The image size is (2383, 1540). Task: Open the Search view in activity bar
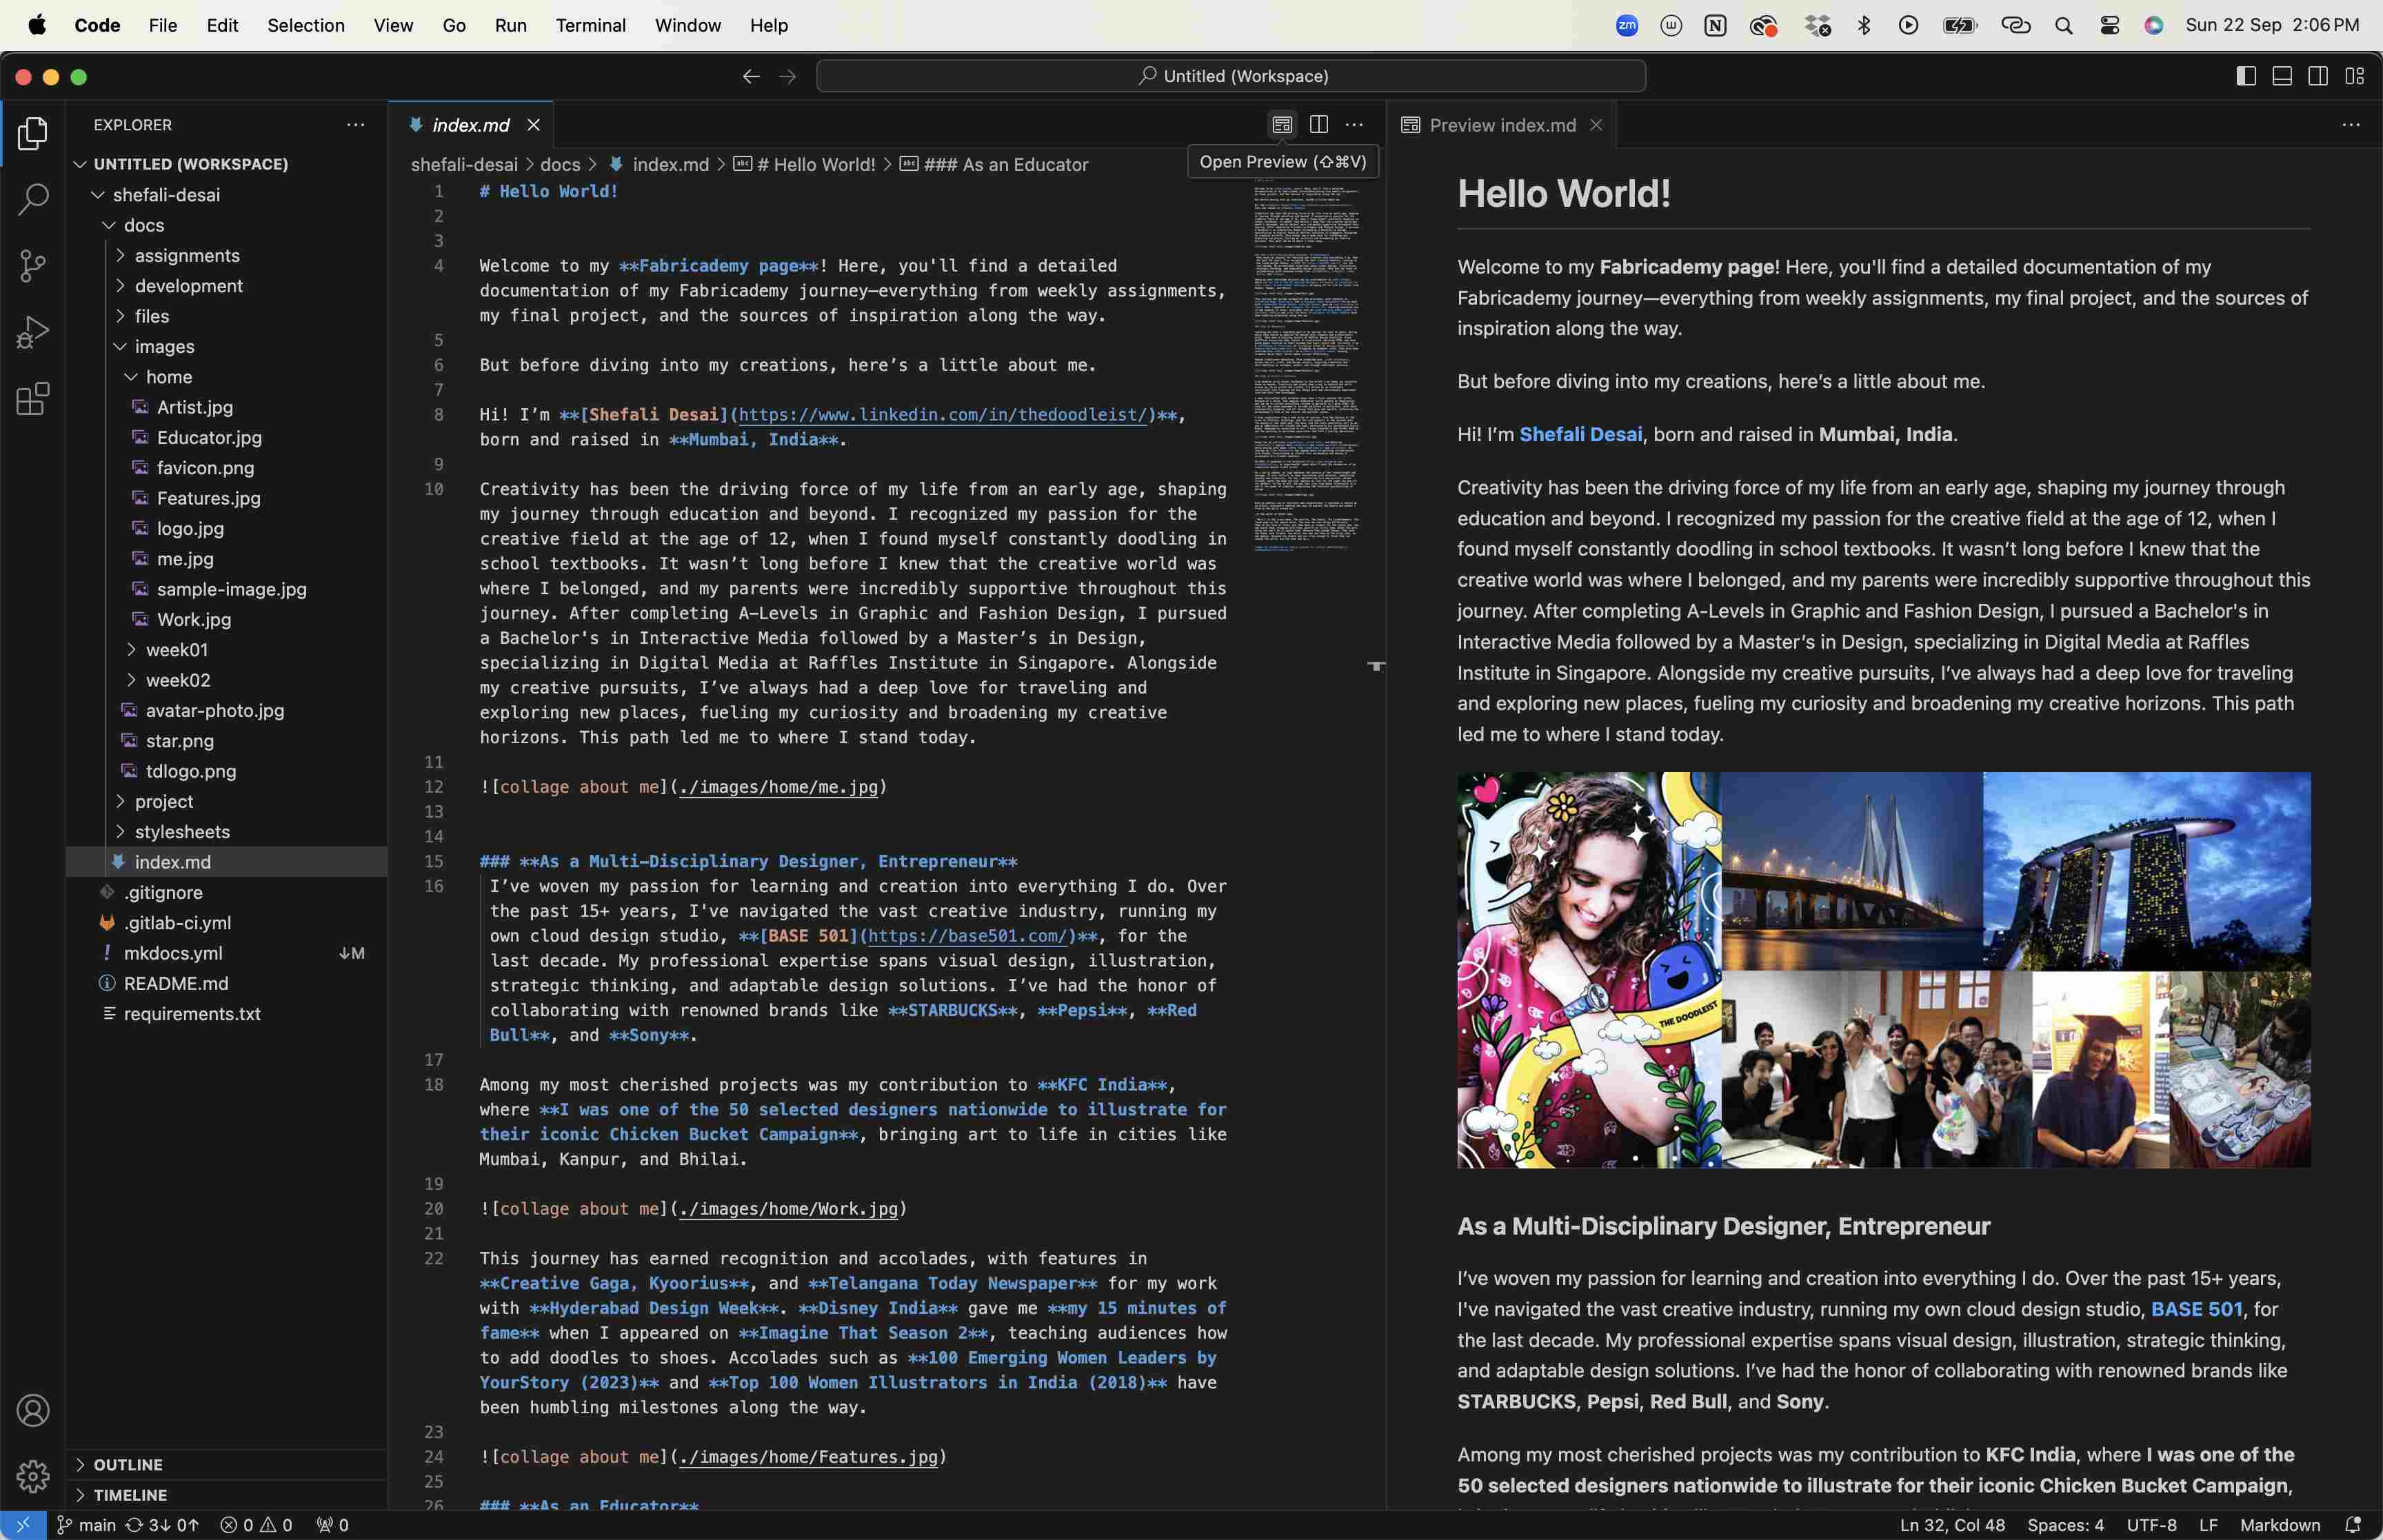(33, 199)
